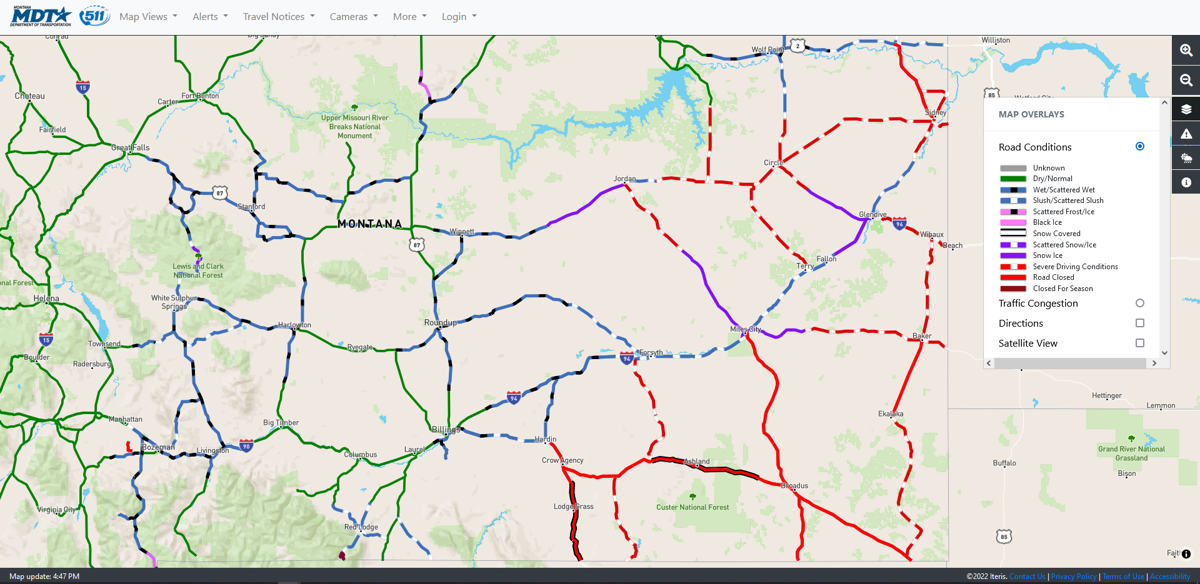Enable the Directions checkbox
The width and height of the screenshot is (1200, 584).
[1139, 323]
